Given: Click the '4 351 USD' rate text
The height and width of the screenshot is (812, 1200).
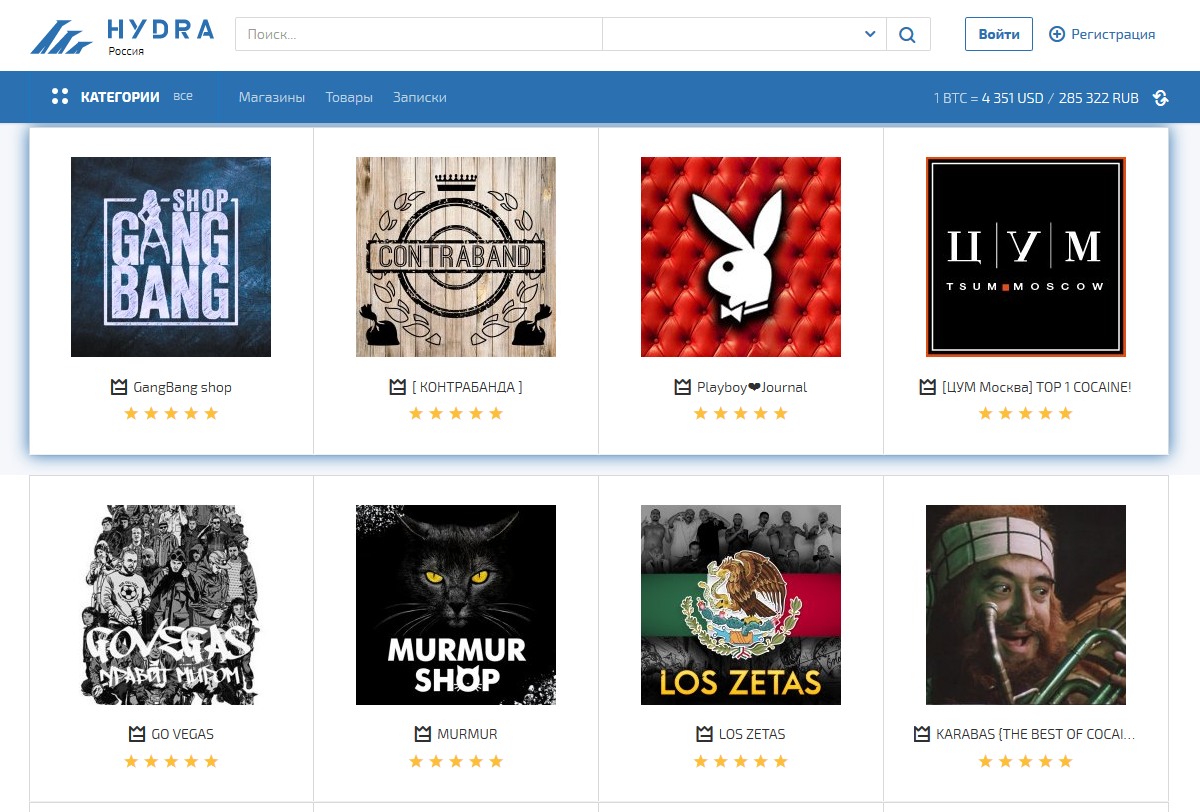Looking at the screenshot, I should [x=1012, y=98].
